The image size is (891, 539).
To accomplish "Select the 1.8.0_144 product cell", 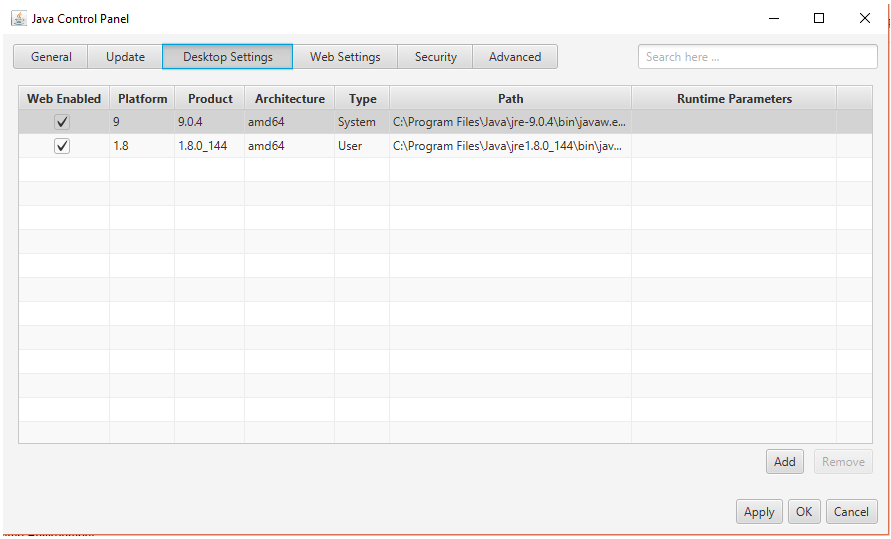I will coord(210,146).
